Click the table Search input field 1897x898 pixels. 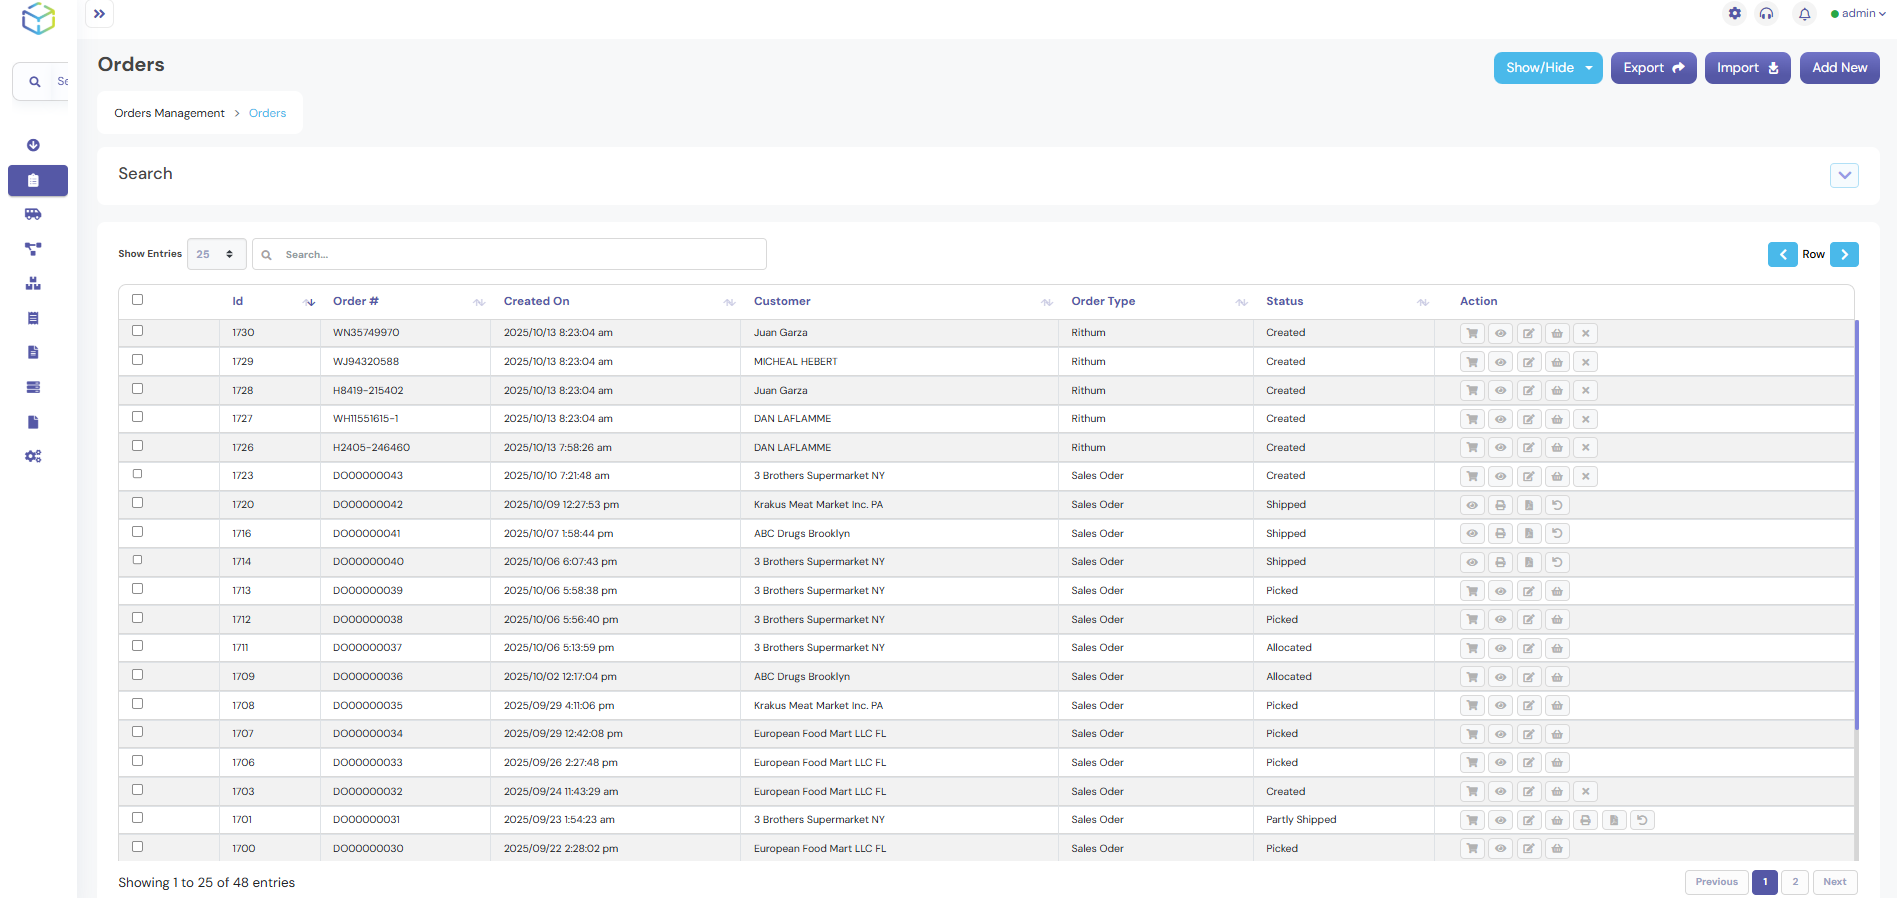[520, 255]
